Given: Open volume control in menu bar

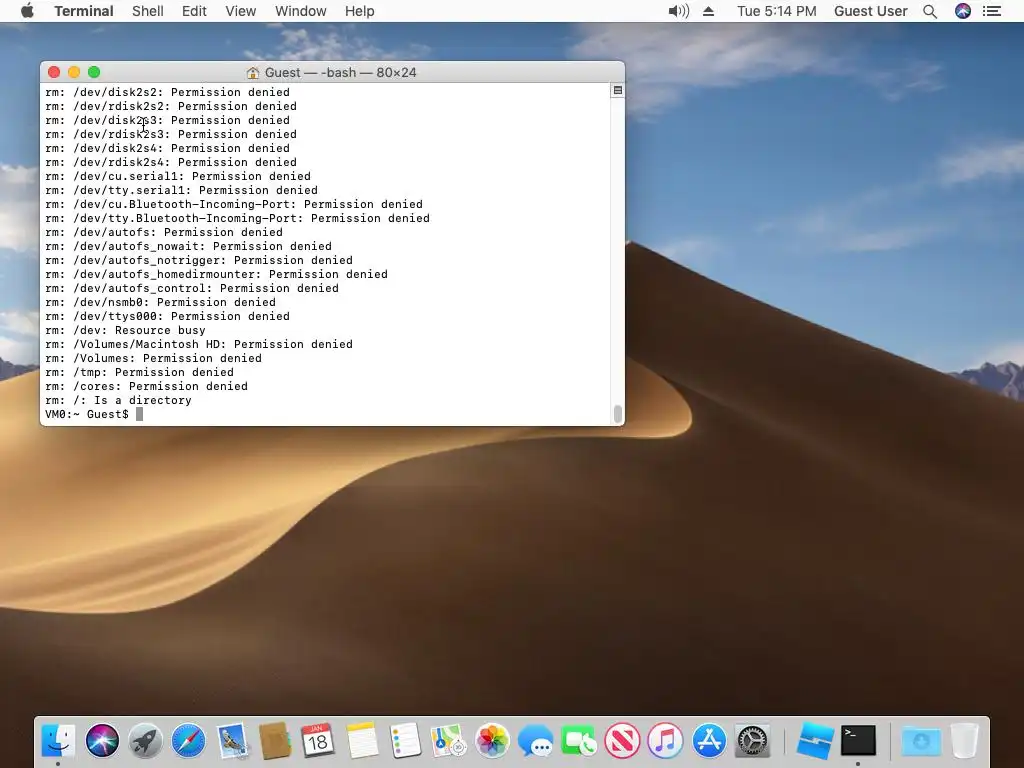Looking at the screenshot, I should pyautogui.click(x=679, y=11).
